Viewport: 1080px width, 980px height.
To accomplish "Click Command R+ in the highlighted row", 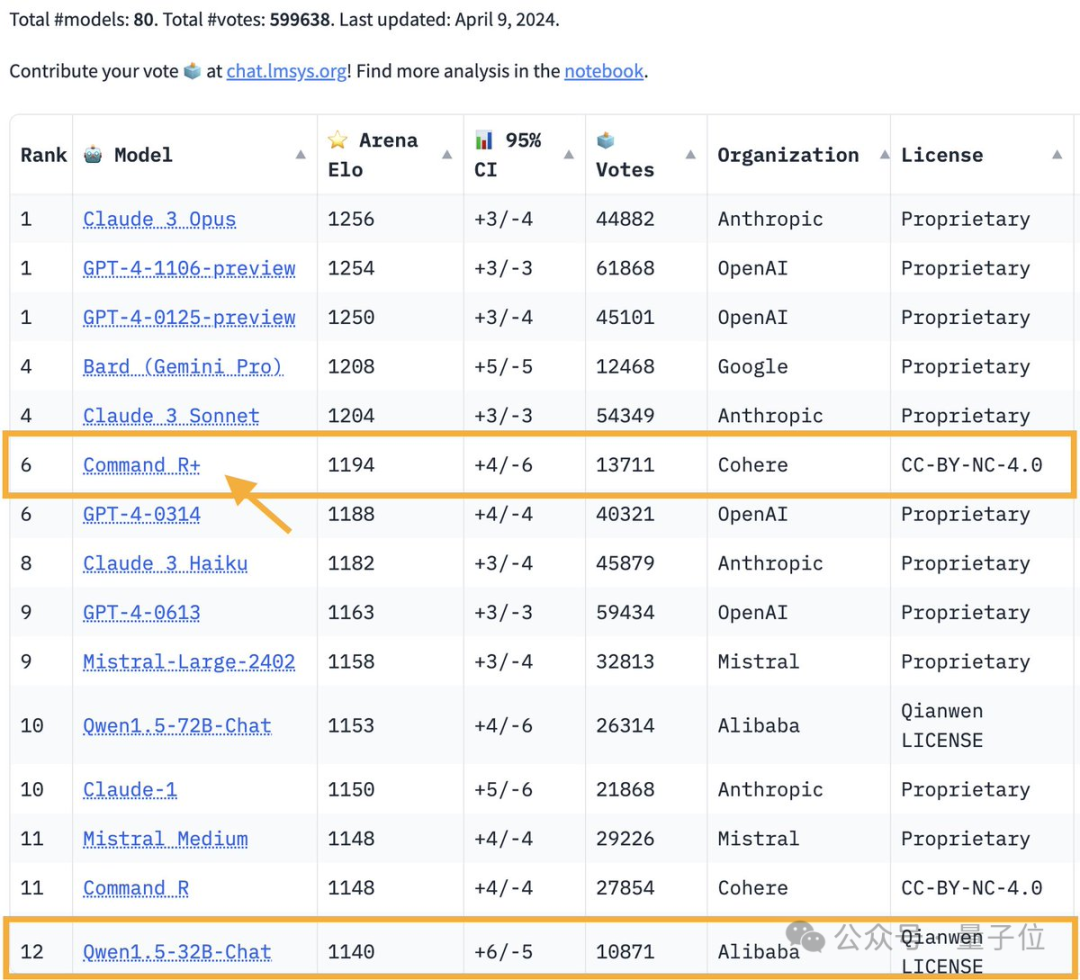I will coord(141,465).
